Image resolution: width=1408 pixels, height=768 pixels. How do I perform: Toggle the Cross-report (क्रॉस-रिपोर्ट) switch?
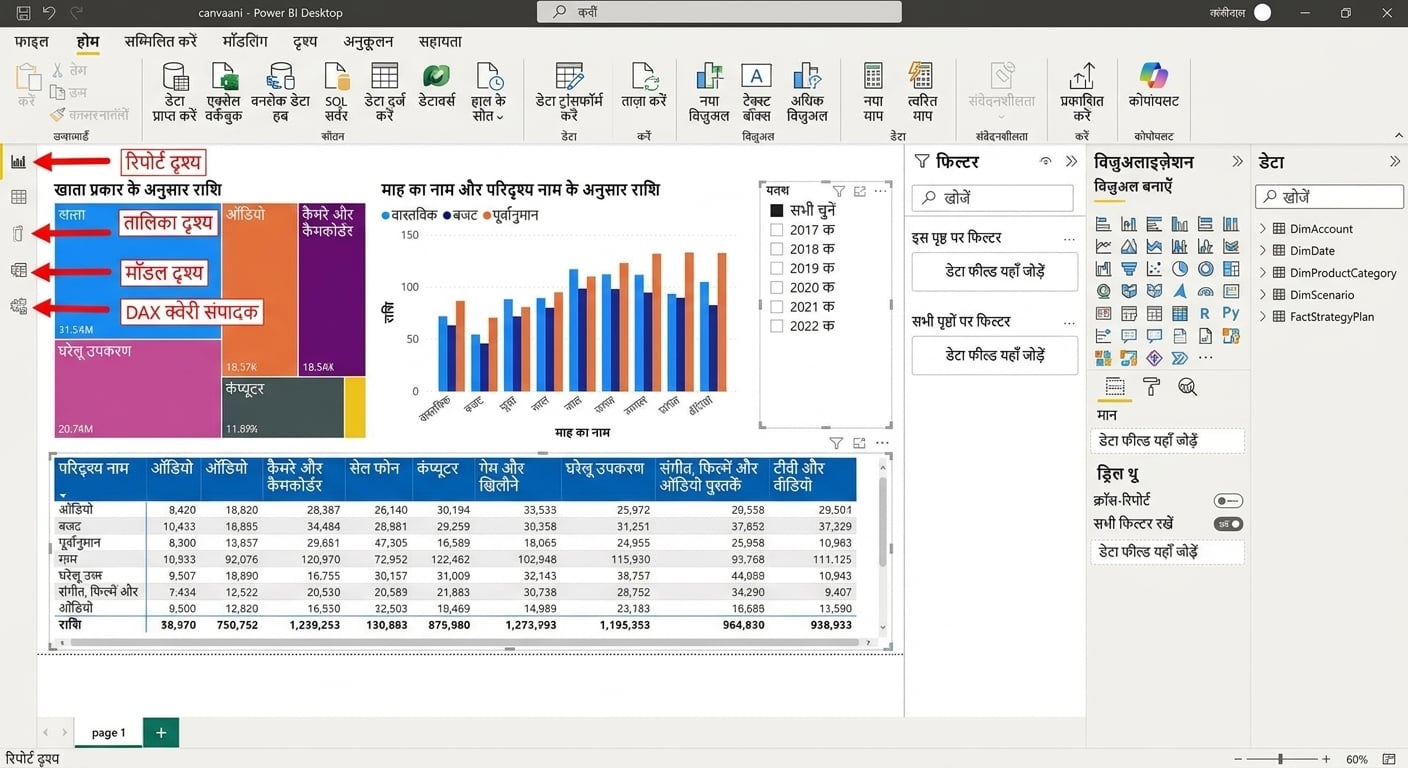1228,500
